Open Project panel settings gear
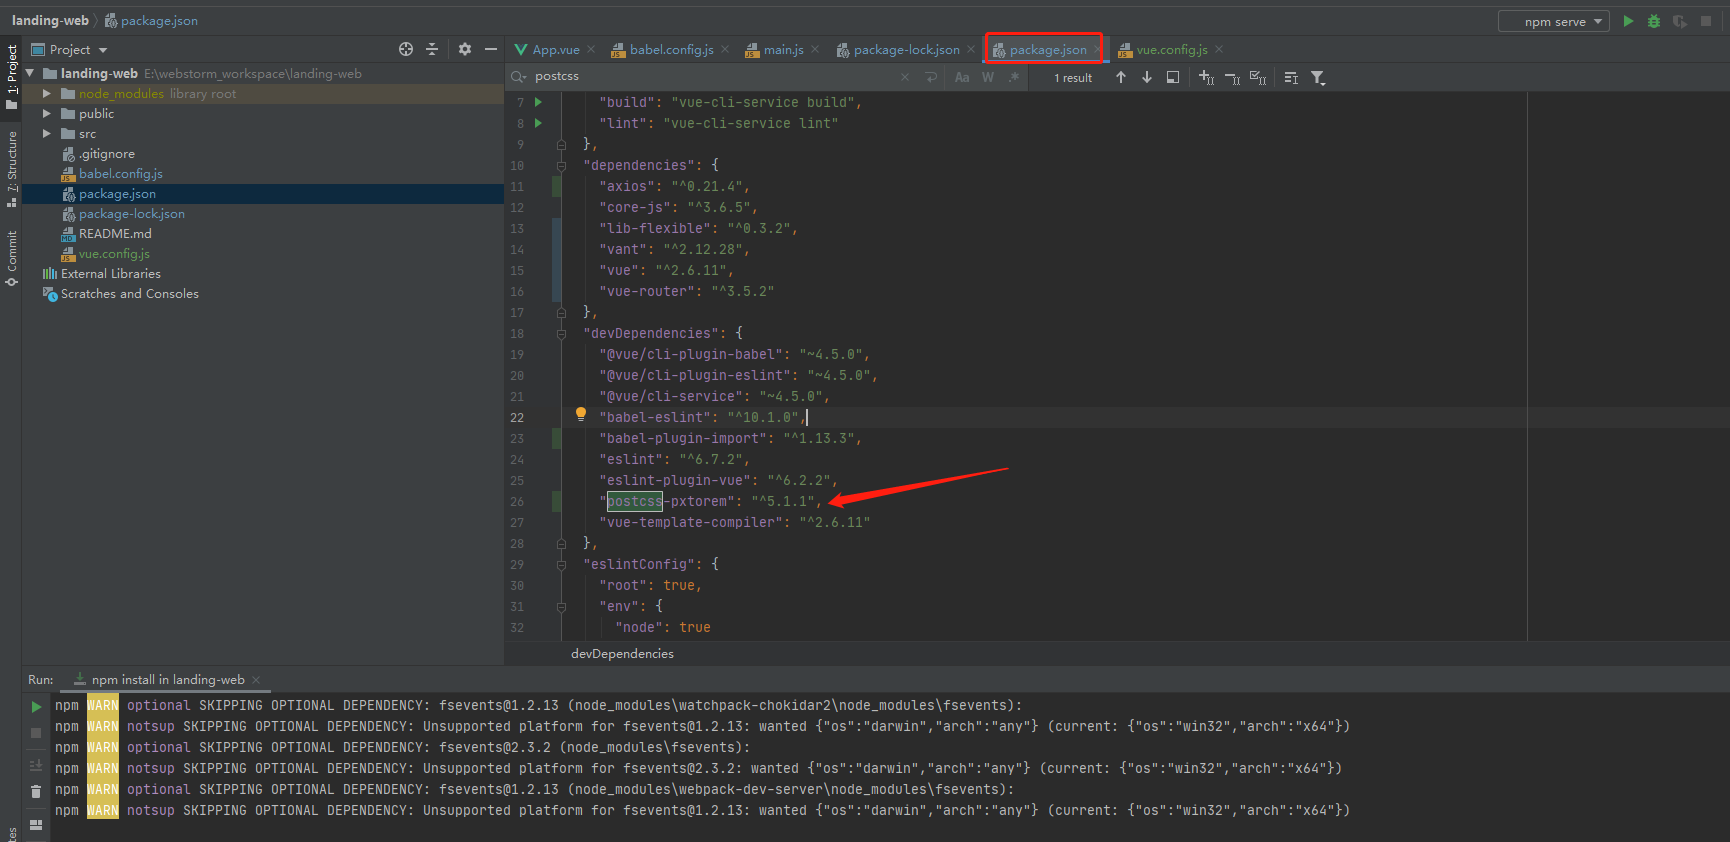 465,49
